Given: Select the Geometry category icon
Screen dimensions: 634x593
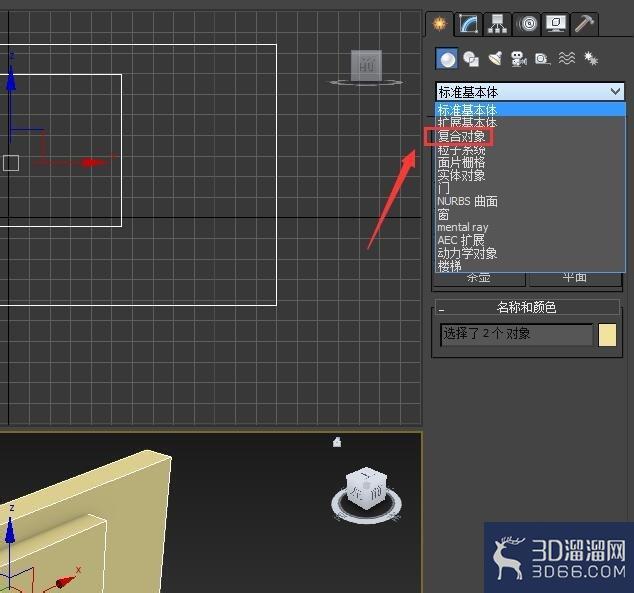Looking at the screenshot, I should click(x=447, y=59).
